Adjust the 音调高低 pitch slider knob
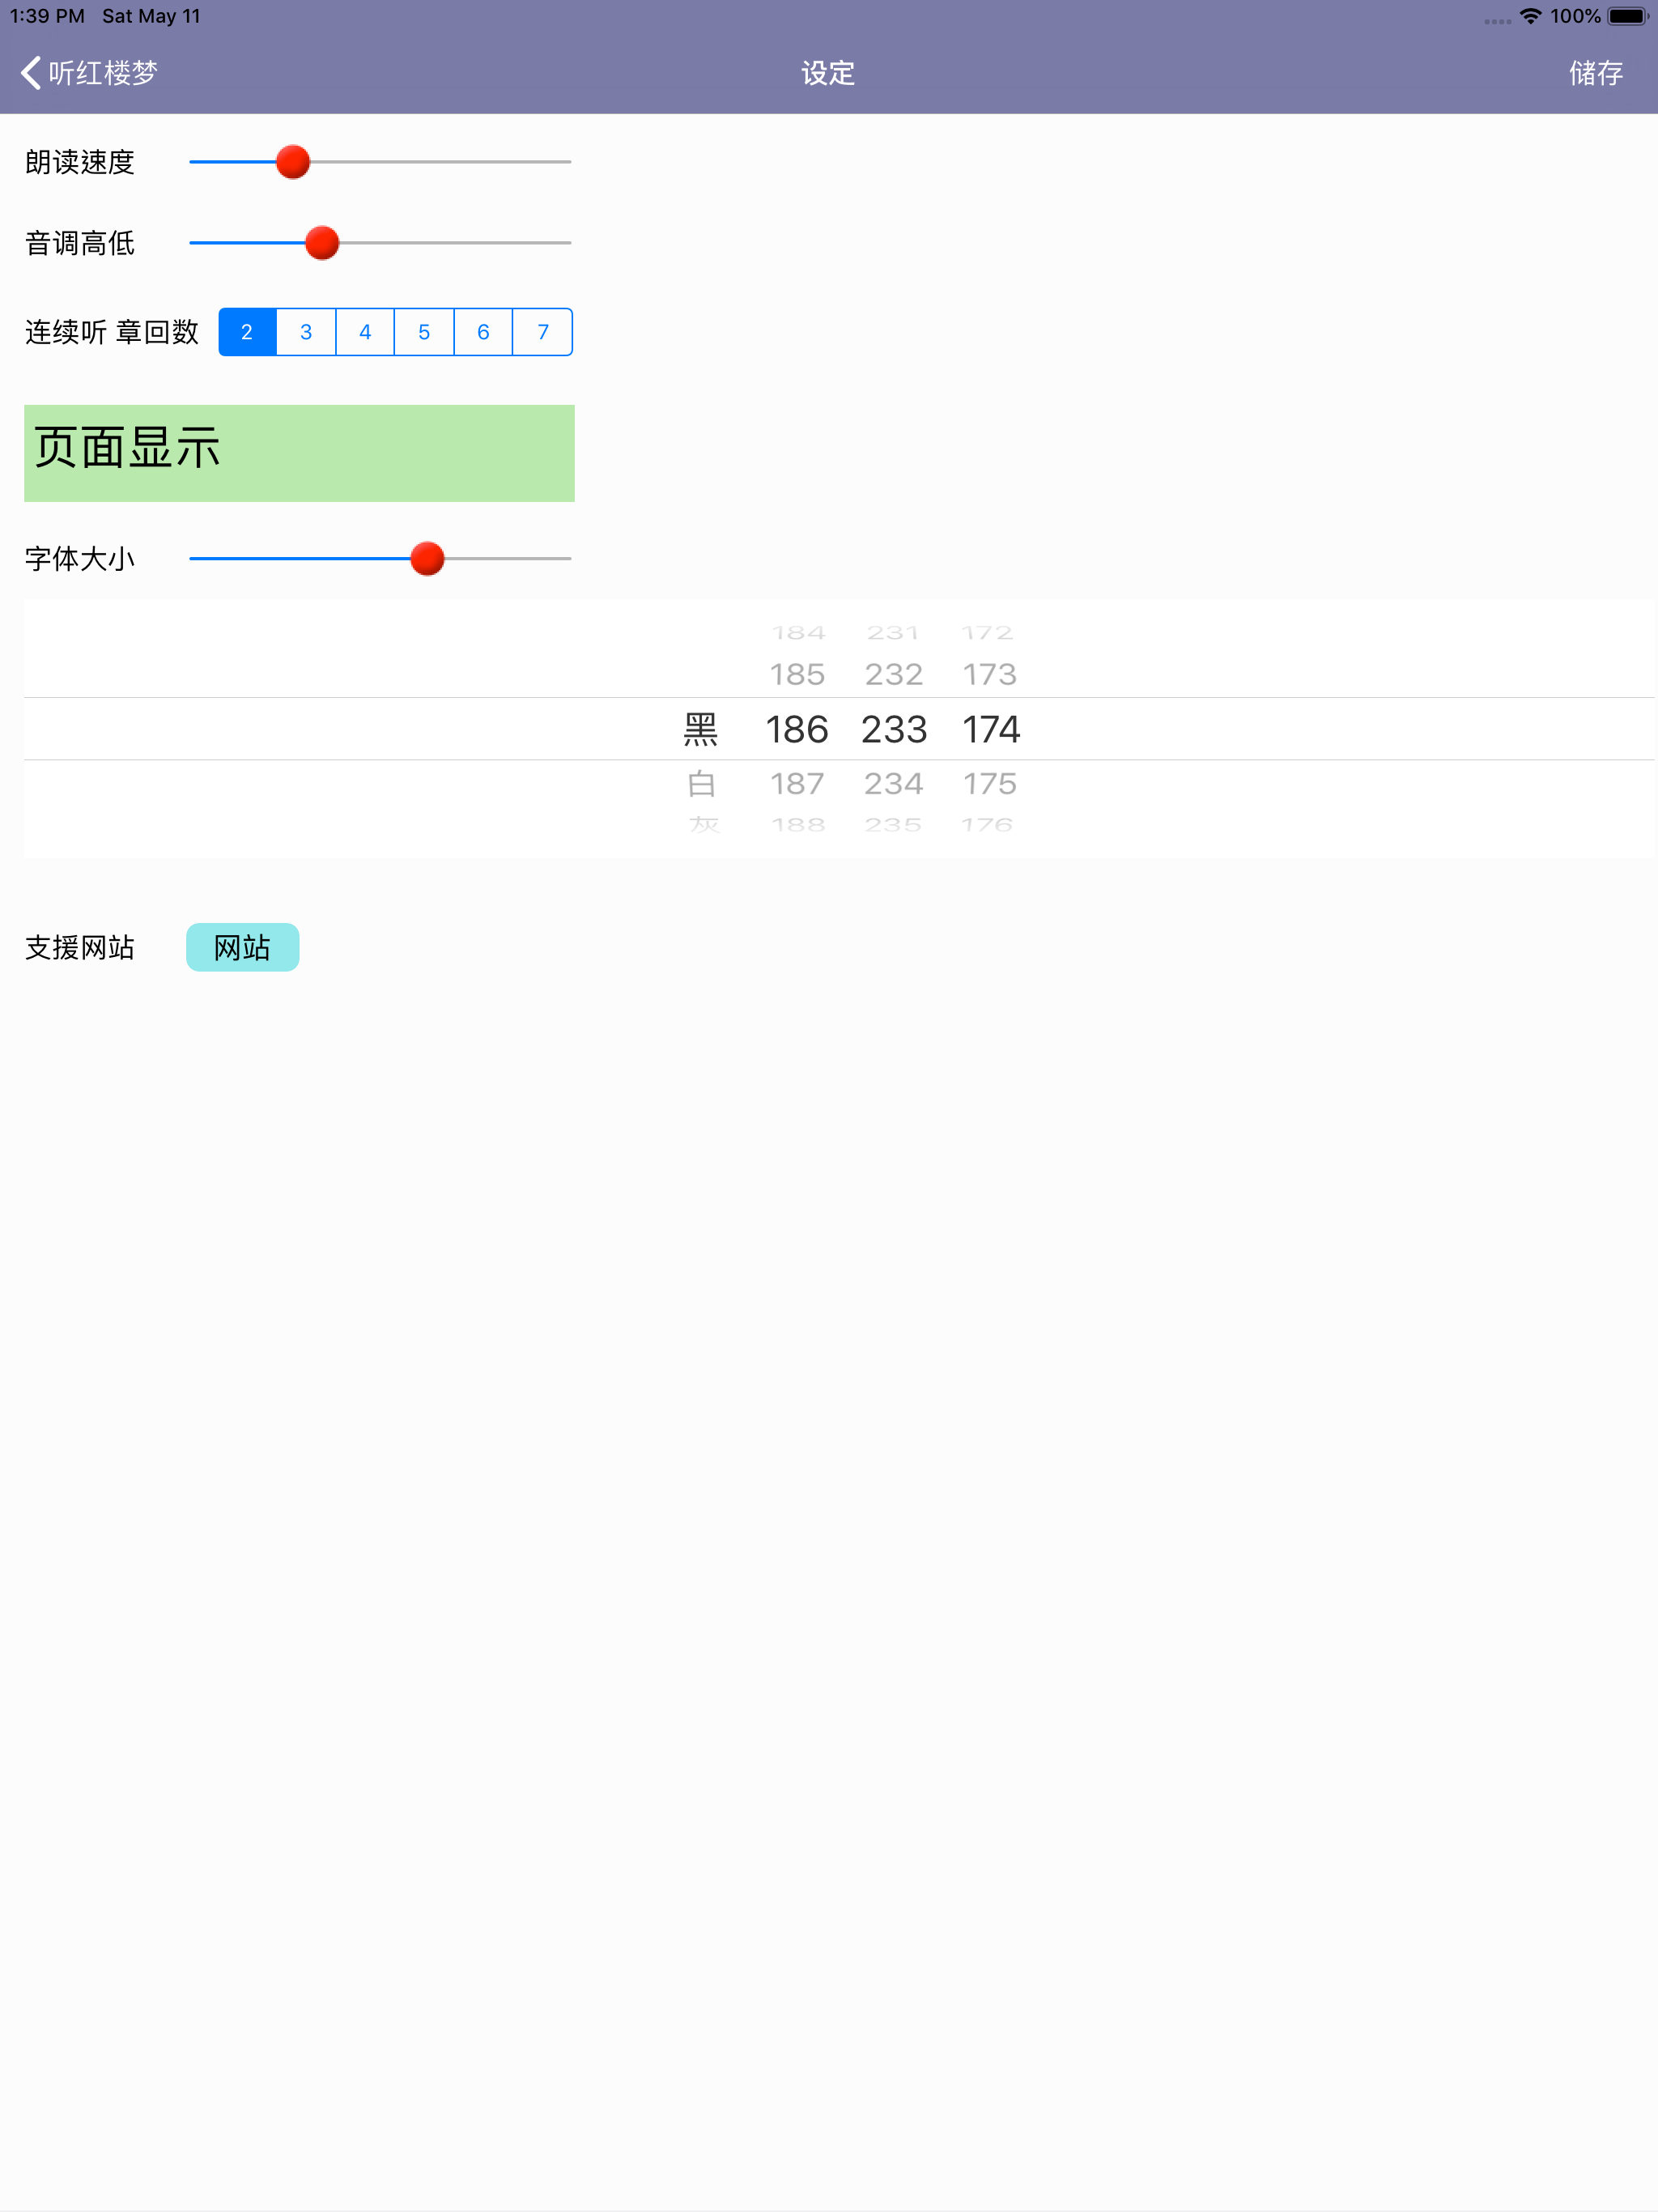Screen dimensions: 1658x2212 (x=321, y=243)
